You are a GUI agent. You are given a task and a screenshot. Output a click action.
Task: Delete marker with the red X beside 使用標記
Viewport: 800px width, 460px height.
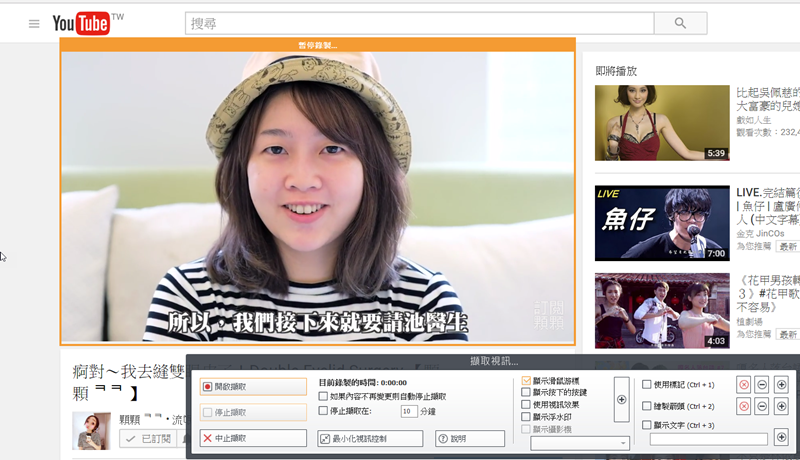tap(744, 385)
